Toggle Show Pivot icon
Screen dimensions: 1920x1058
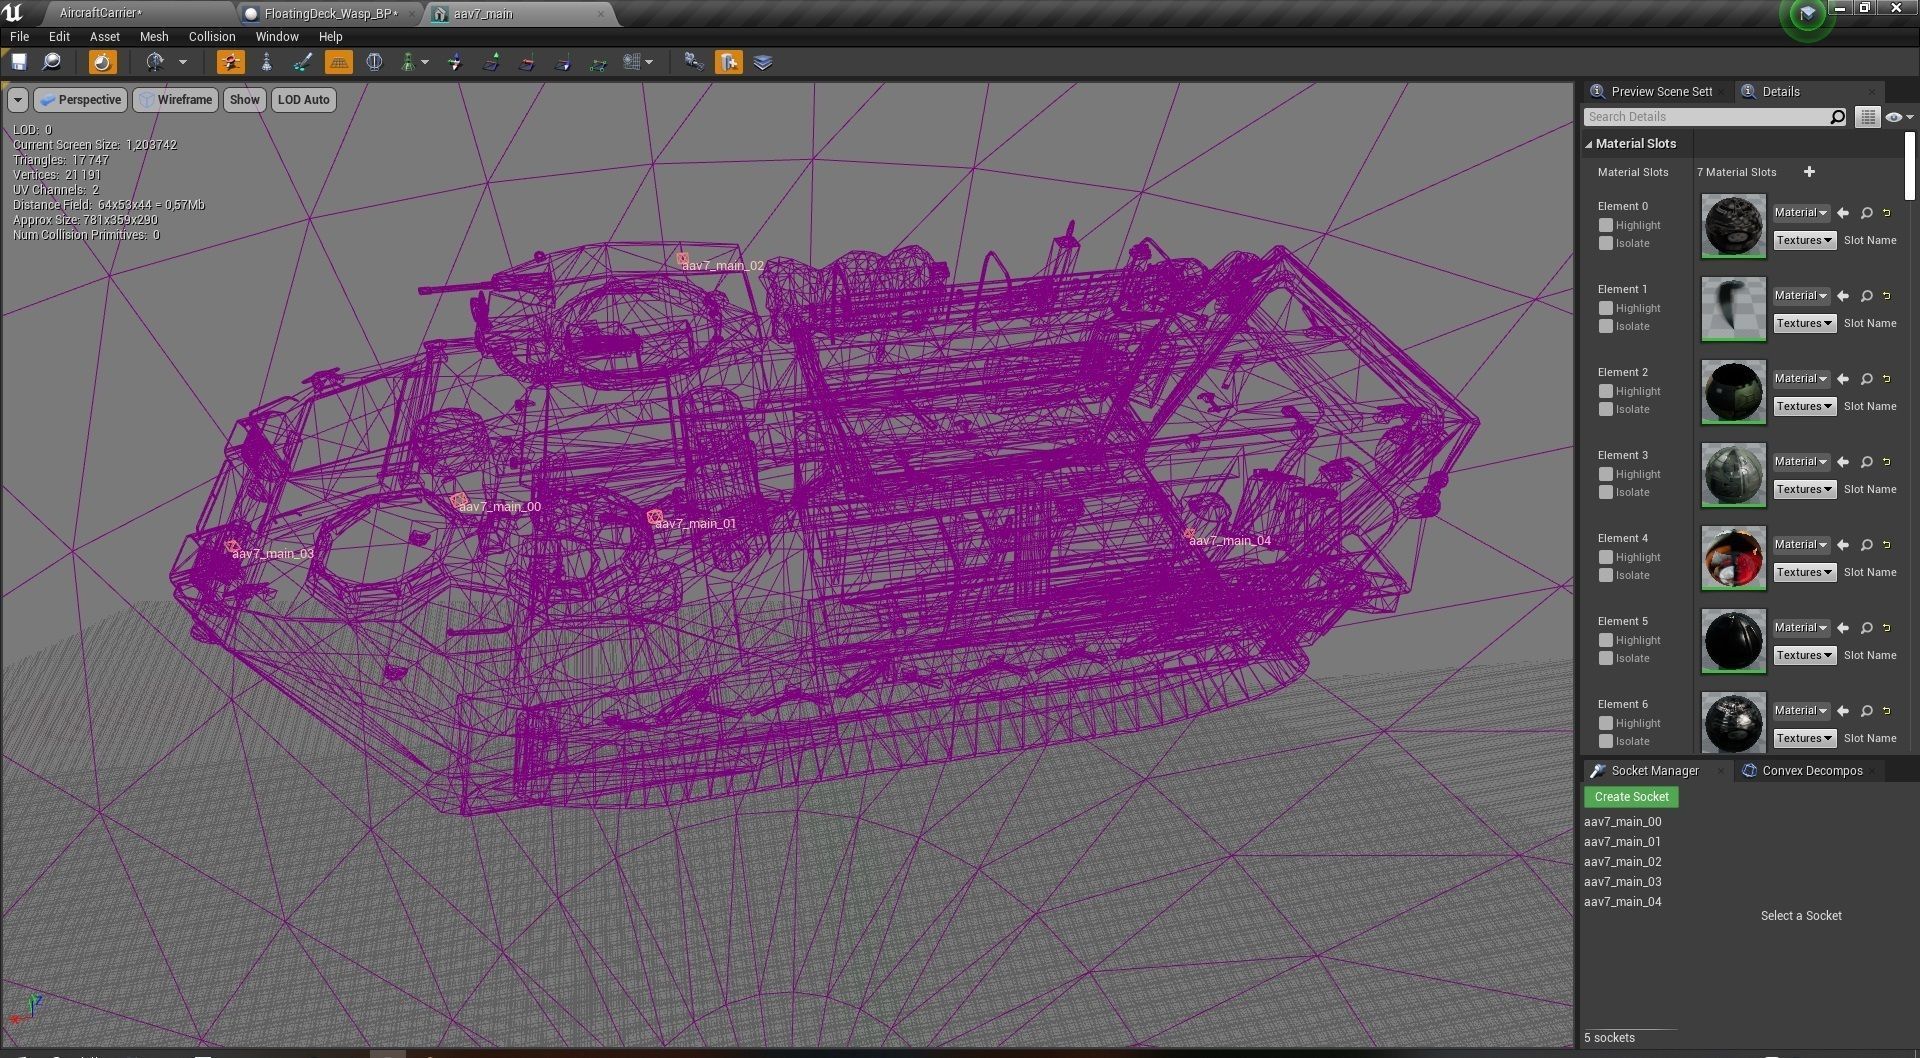[455, 62]
